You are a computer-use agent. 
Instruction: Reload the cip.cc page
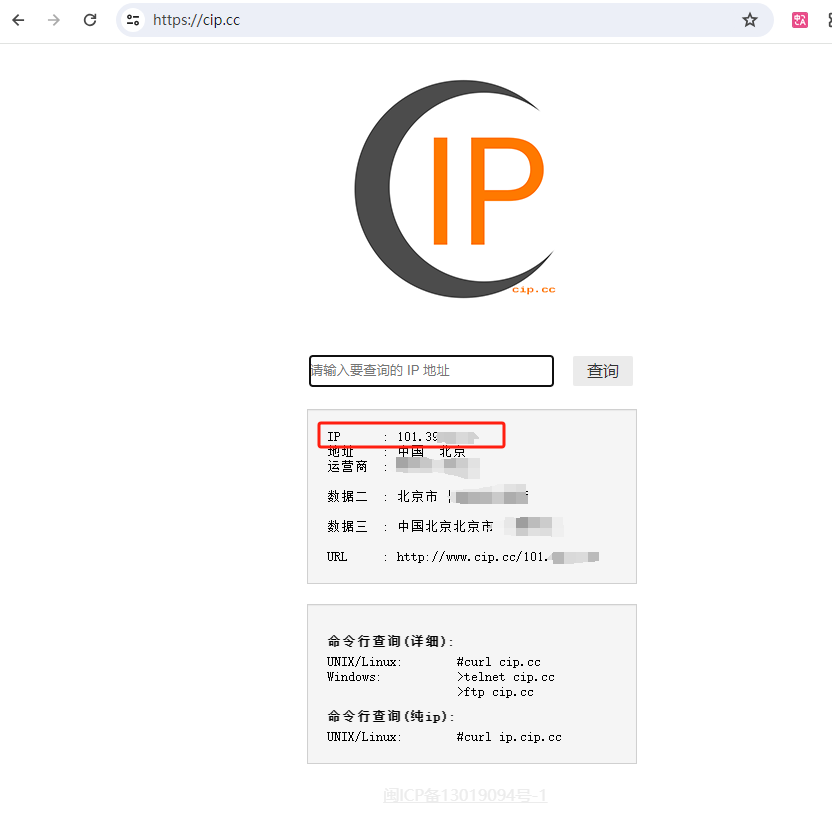90,20
